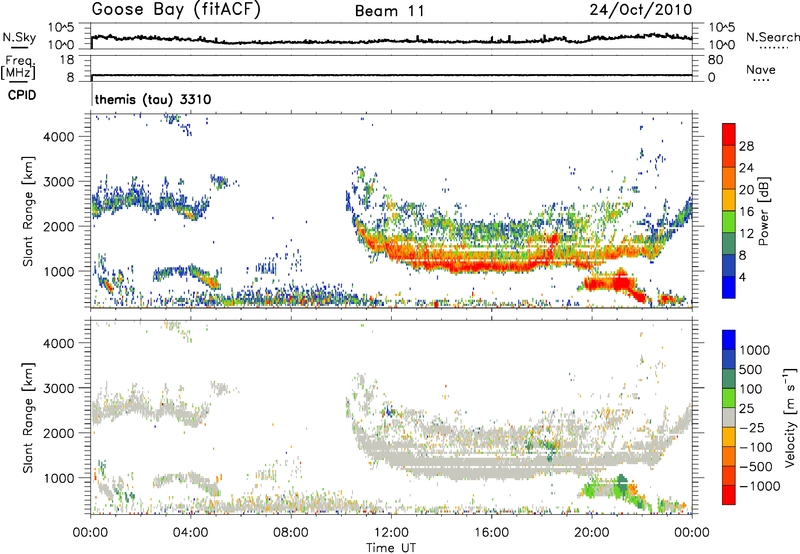Click the "12" label on the power scale
Screen dimensions: 800x554
(746, 234)
